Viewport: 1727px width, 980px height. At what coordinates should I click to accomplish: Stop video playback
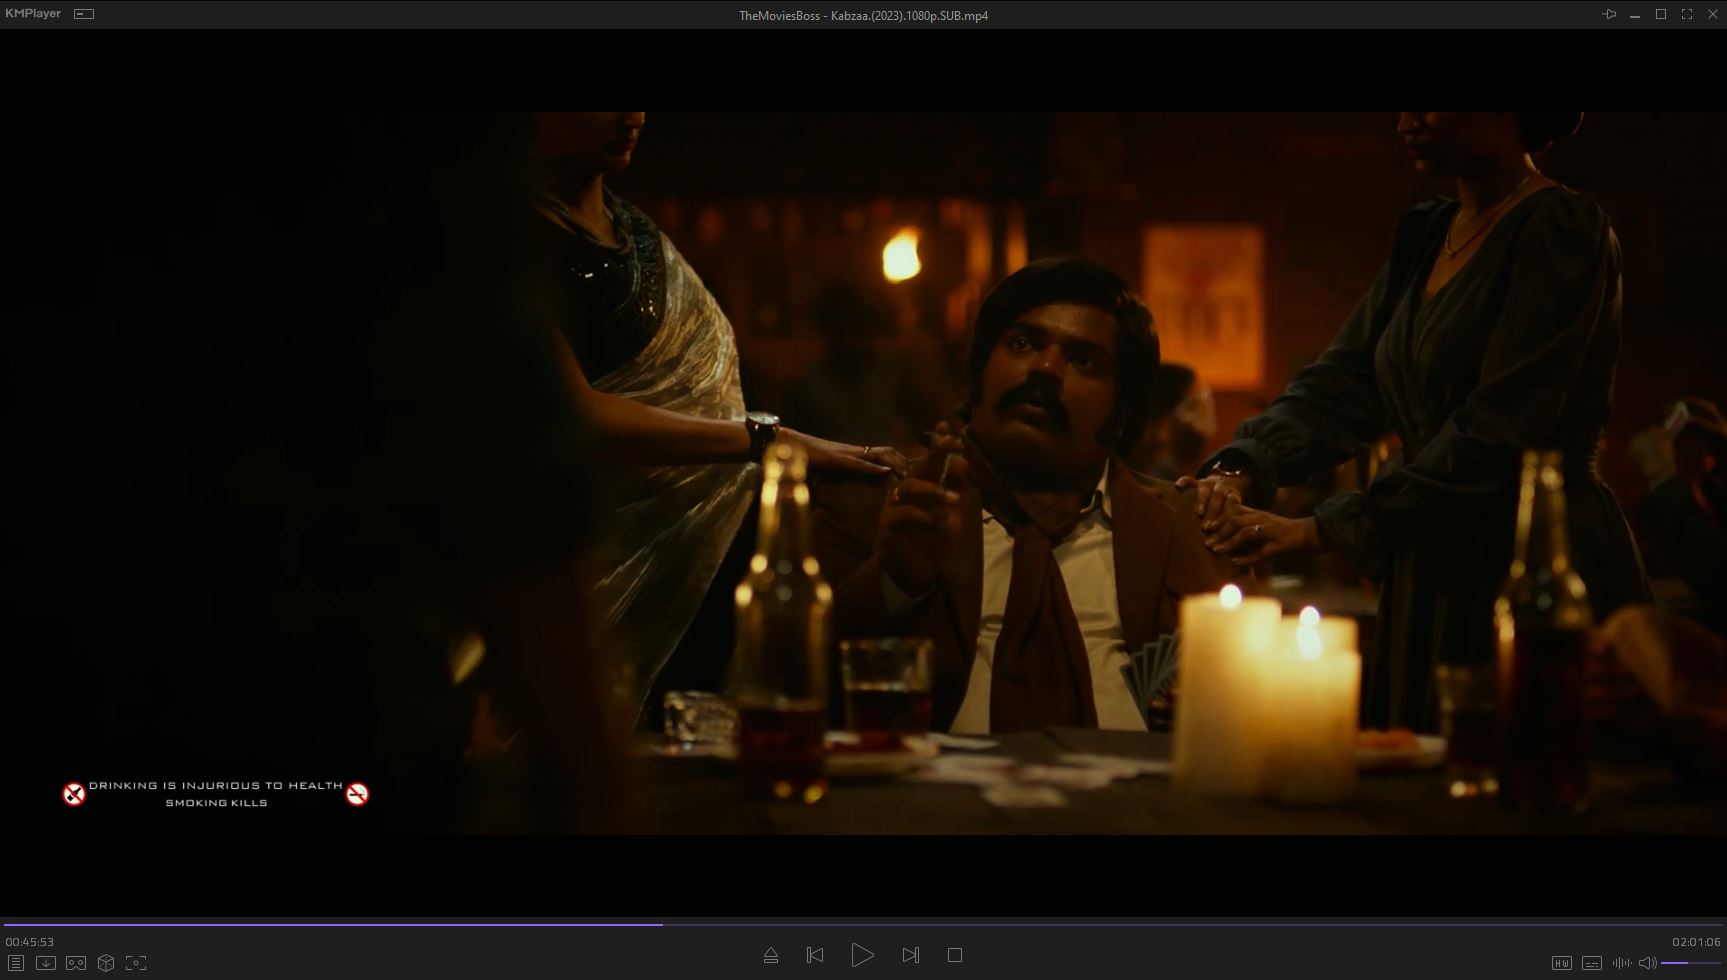pos(955,956)
